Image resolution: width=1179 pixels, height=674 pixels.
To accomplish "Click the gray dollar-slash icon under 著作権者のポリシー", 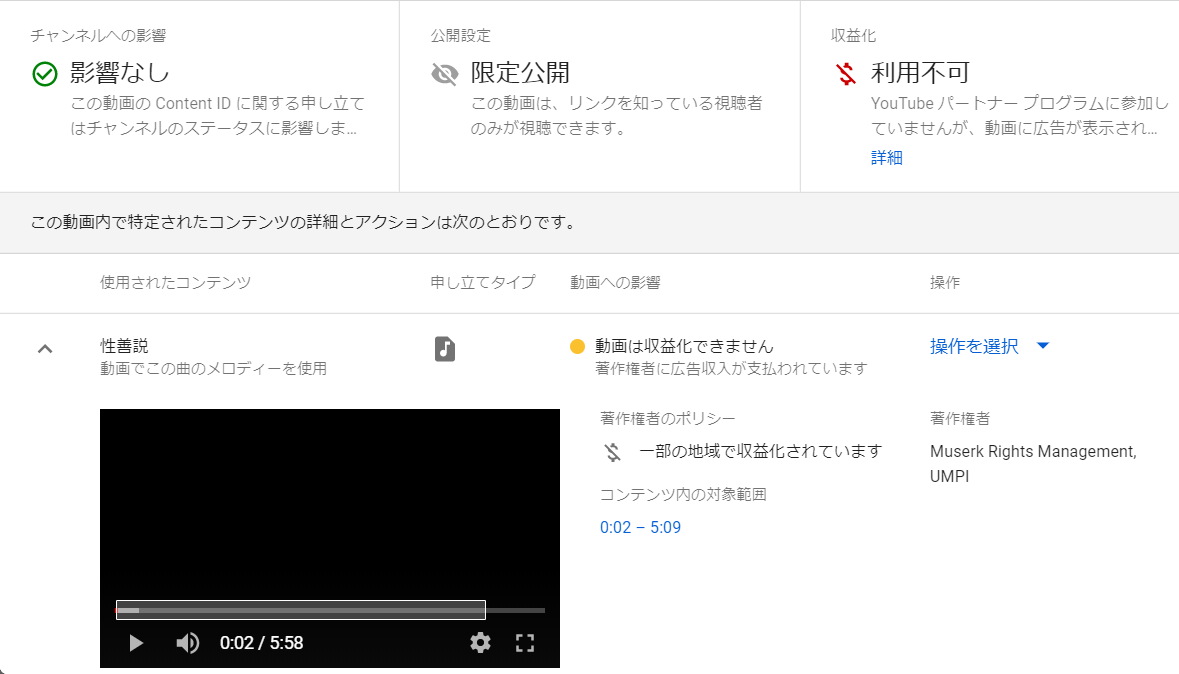I will (x=613, y=452).
